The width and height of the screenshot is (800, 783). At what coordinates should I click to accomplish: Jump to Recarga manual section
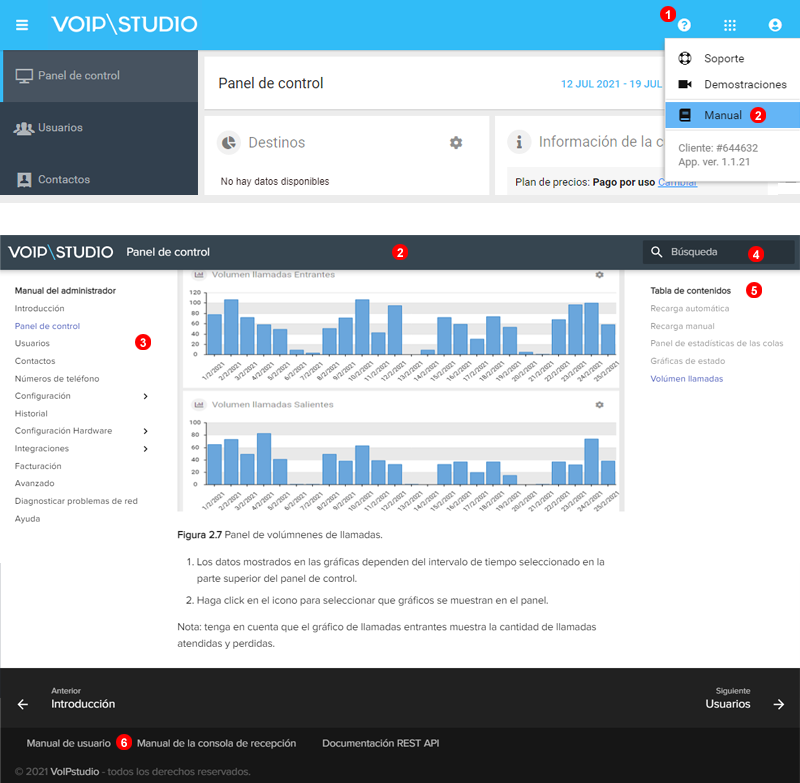pyautogui.click(x=682, y=326)
